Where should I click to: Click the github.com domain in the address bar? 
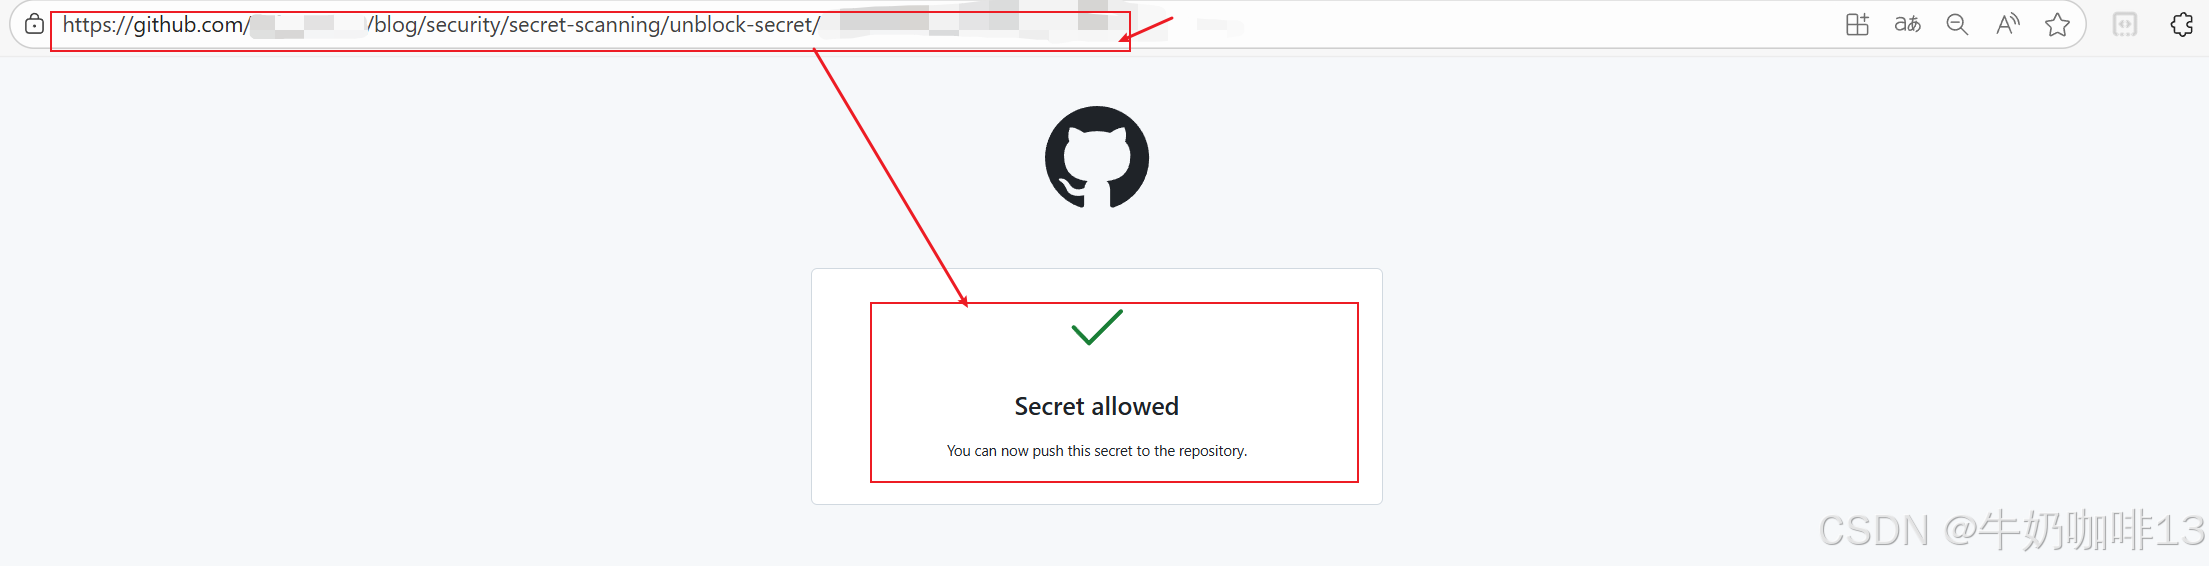(188, 25)
